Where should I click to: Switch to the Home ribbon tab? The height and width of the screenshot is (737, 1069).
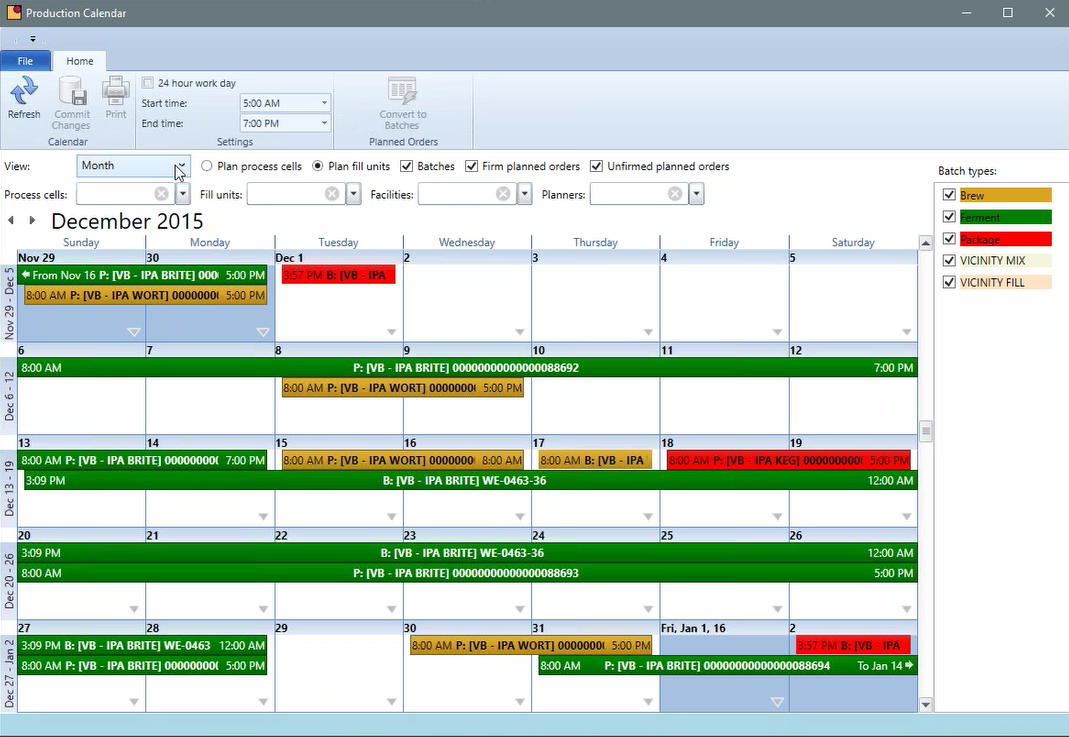tap(80, 61)
